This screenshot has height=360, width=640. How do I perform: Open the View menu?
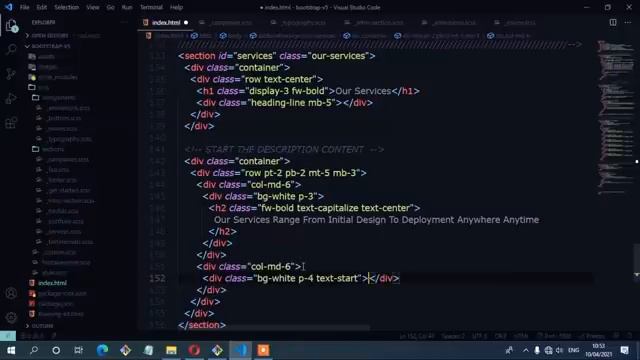(x=93, y=7)
